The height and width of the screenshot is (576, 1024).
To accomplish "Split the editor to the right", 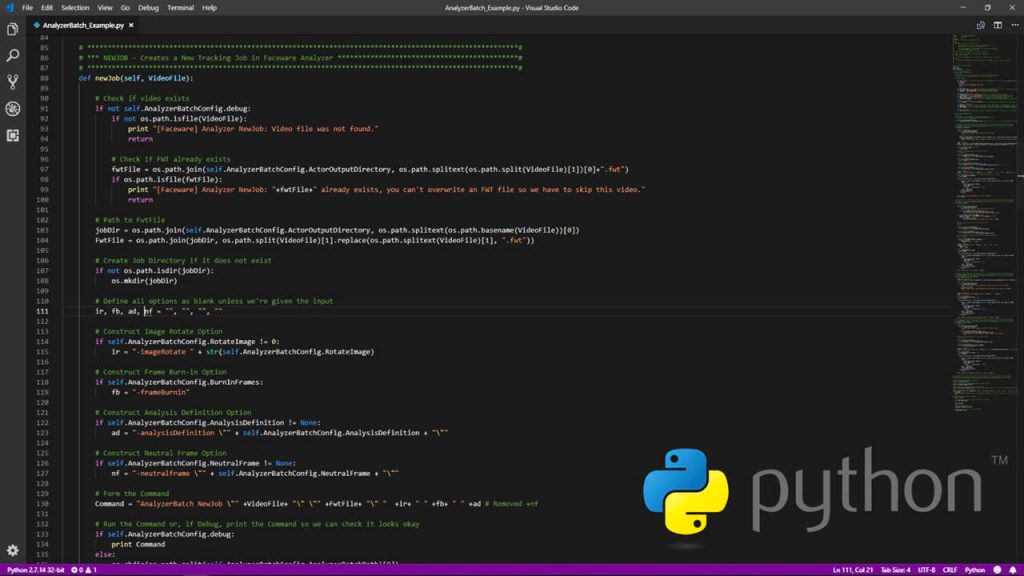I will (x=998, y=25).
